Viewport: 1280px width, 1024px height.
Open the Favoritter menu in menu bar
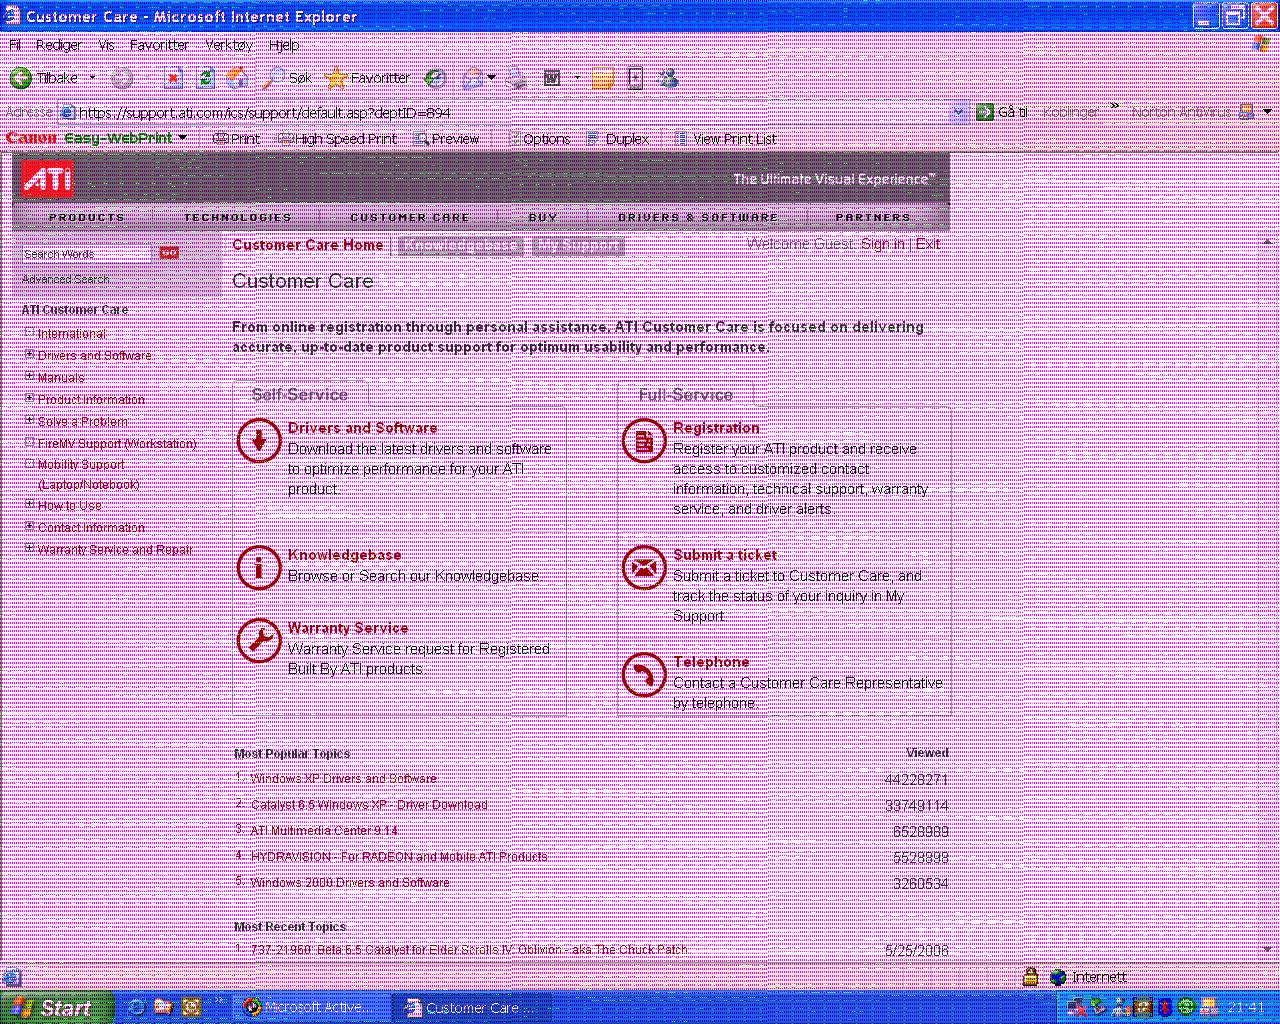tap(159, 45)
